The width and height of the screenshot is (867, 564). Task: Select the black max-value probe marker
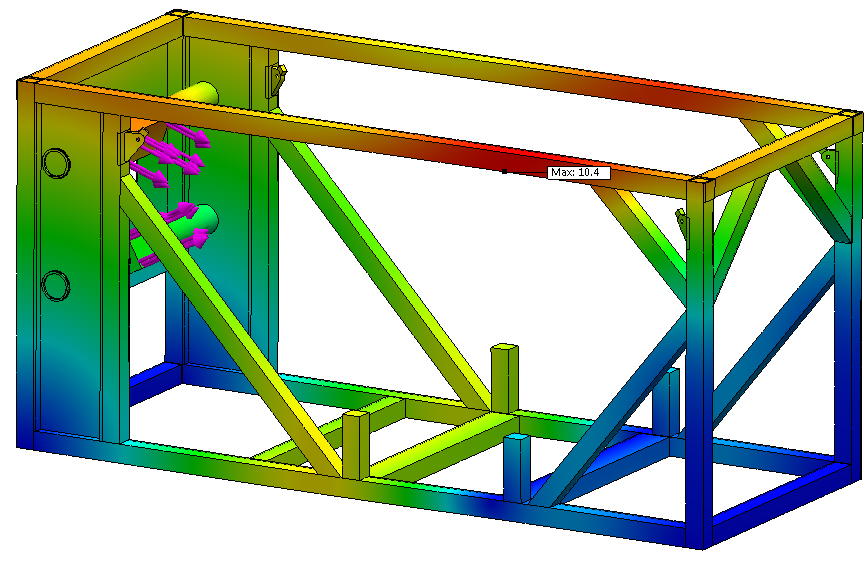pos(504,171)
